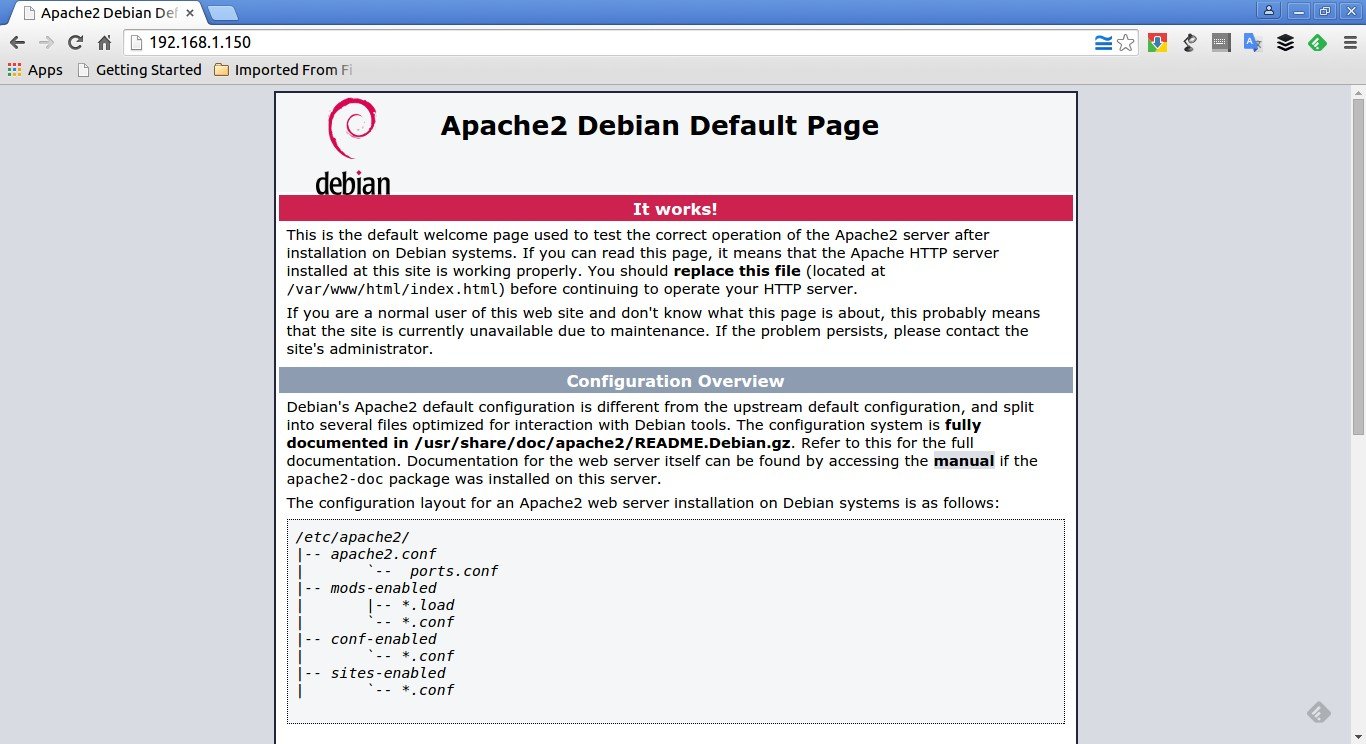This screenshot has height=744, width=1366.
Task: Reload the current page
Action: click(x=75, y=43)
